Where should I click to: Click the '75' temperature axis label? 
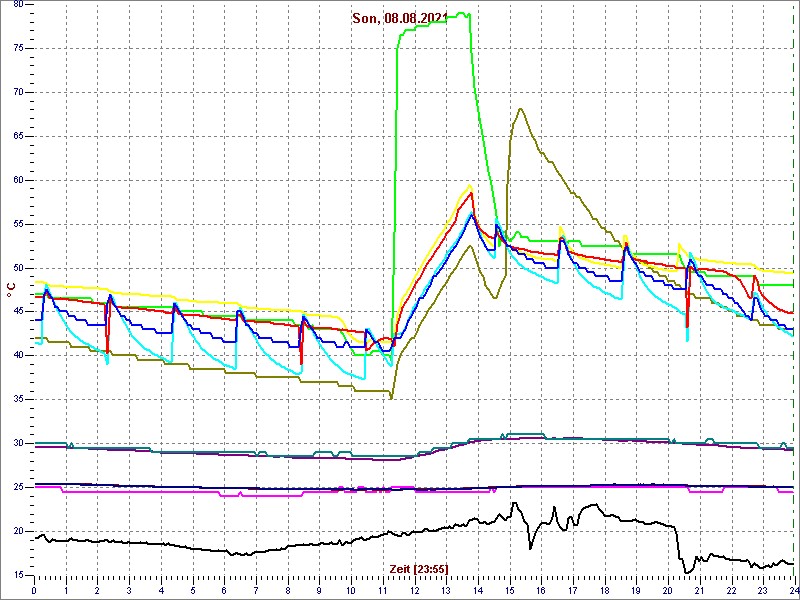click(x=17, y=48)
